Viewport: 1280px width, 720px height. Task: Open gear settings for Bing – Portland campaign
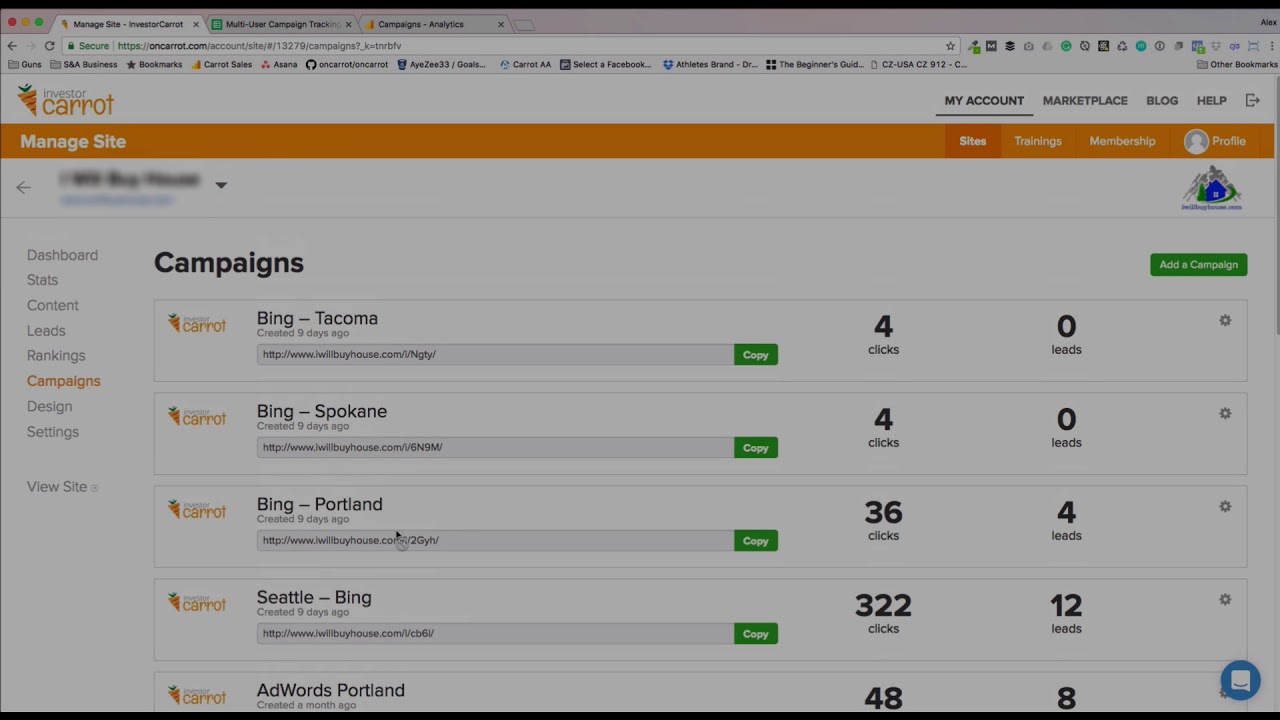coord(1225,506)
